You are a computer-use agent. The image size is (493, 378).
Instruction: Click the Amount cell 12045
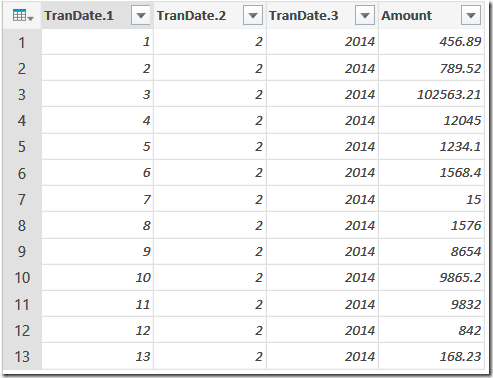[x=431, y=120]
